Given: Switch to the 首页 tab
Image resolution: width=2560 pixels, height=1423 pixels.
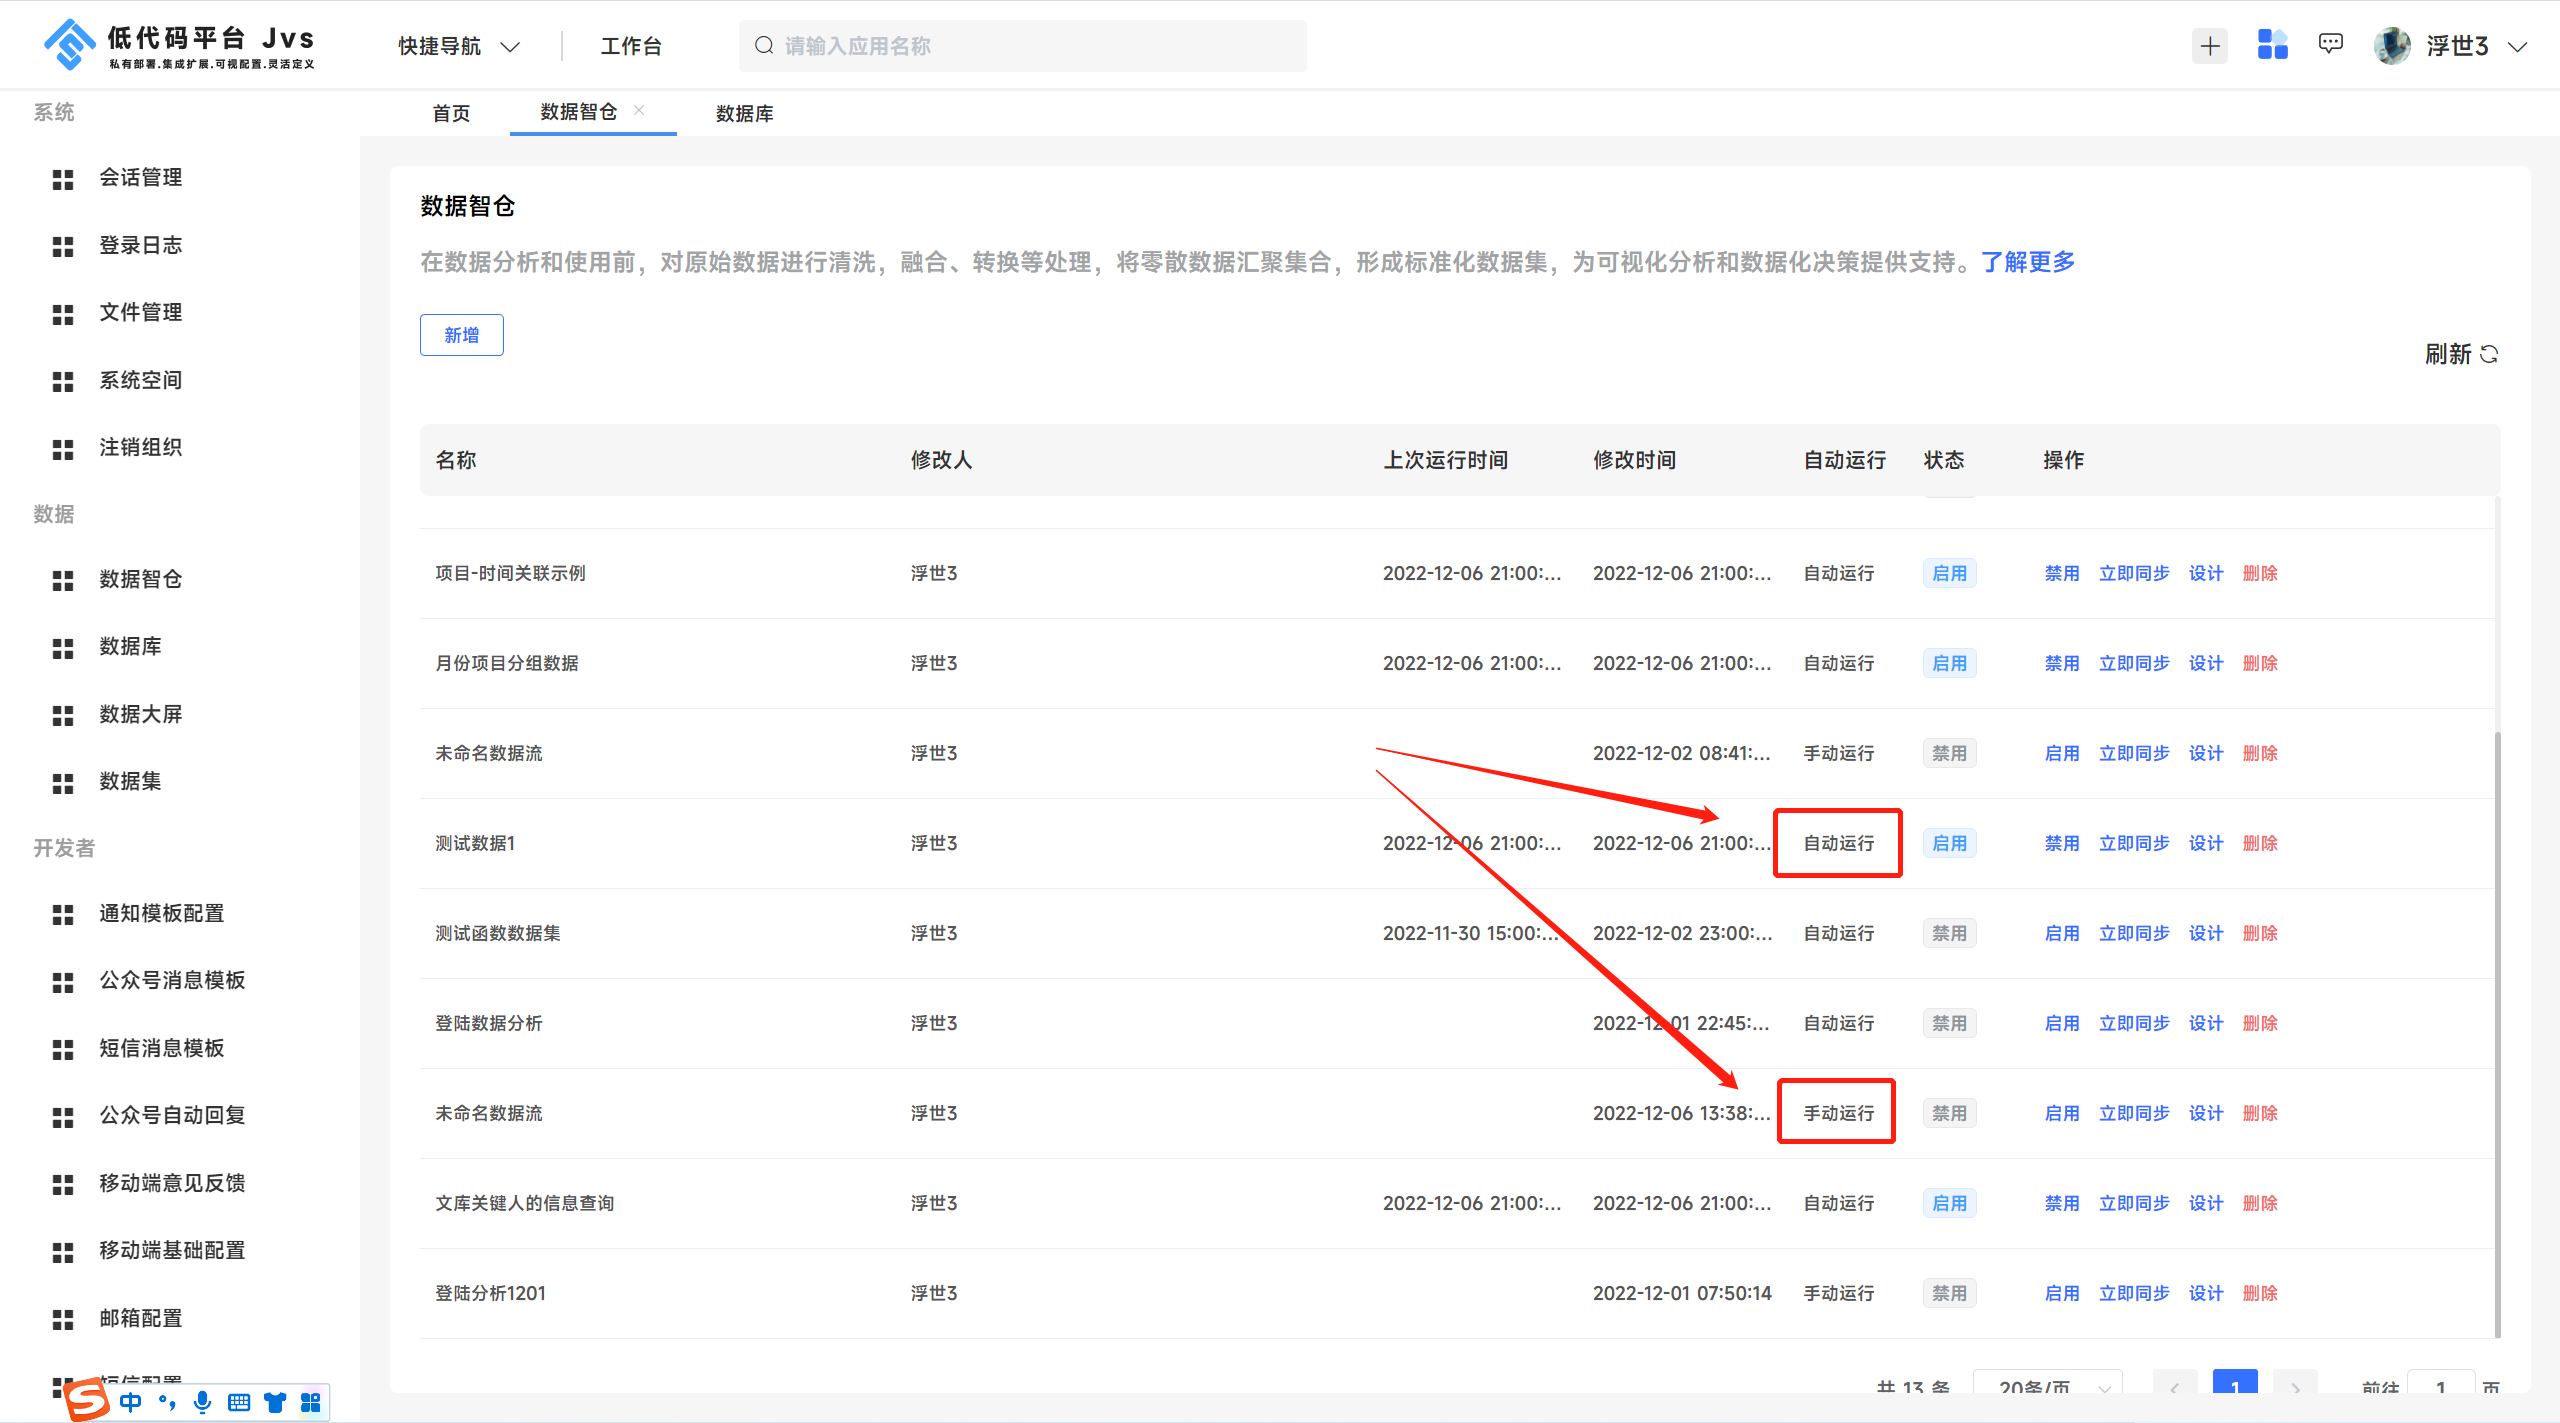Looking at the screenshot, I should pyautogui.click(x=451, y=113).
